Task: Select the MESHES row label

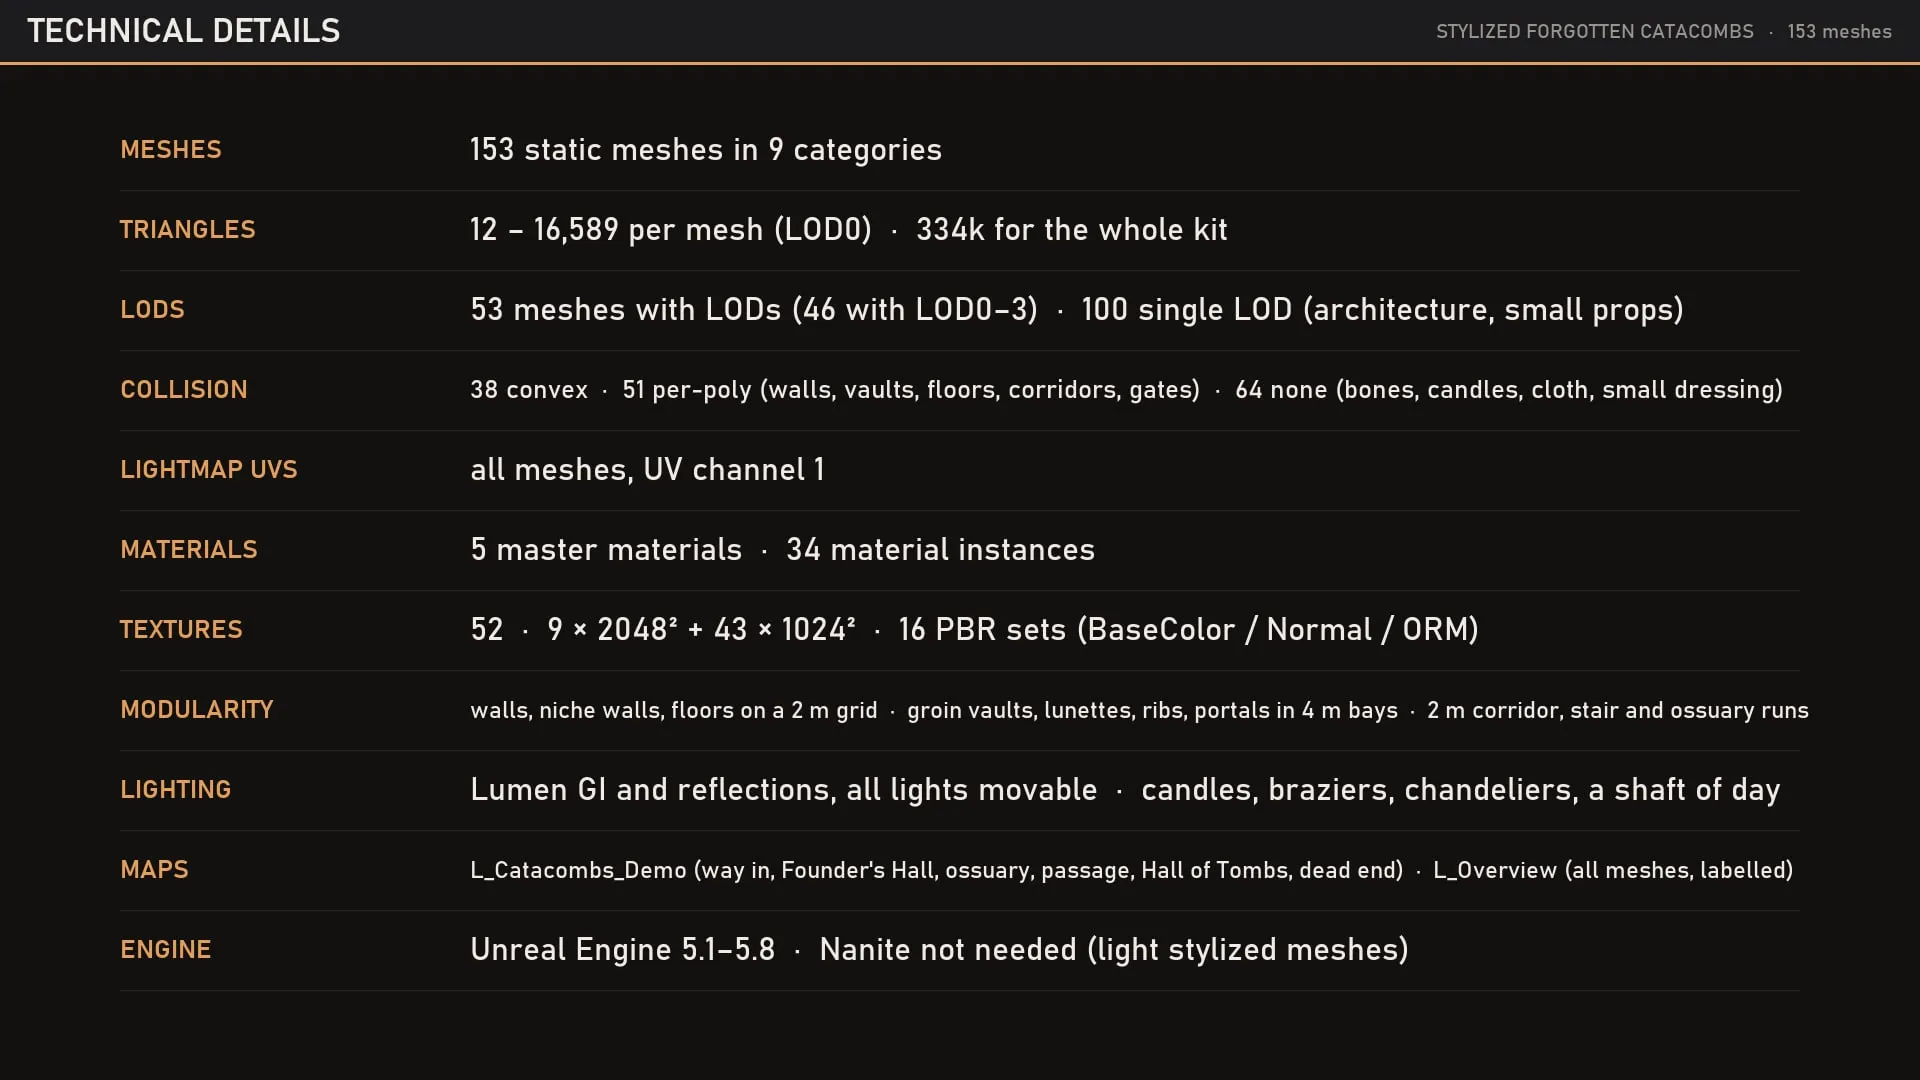Action: pyautogui.click(x=171, y=150)
